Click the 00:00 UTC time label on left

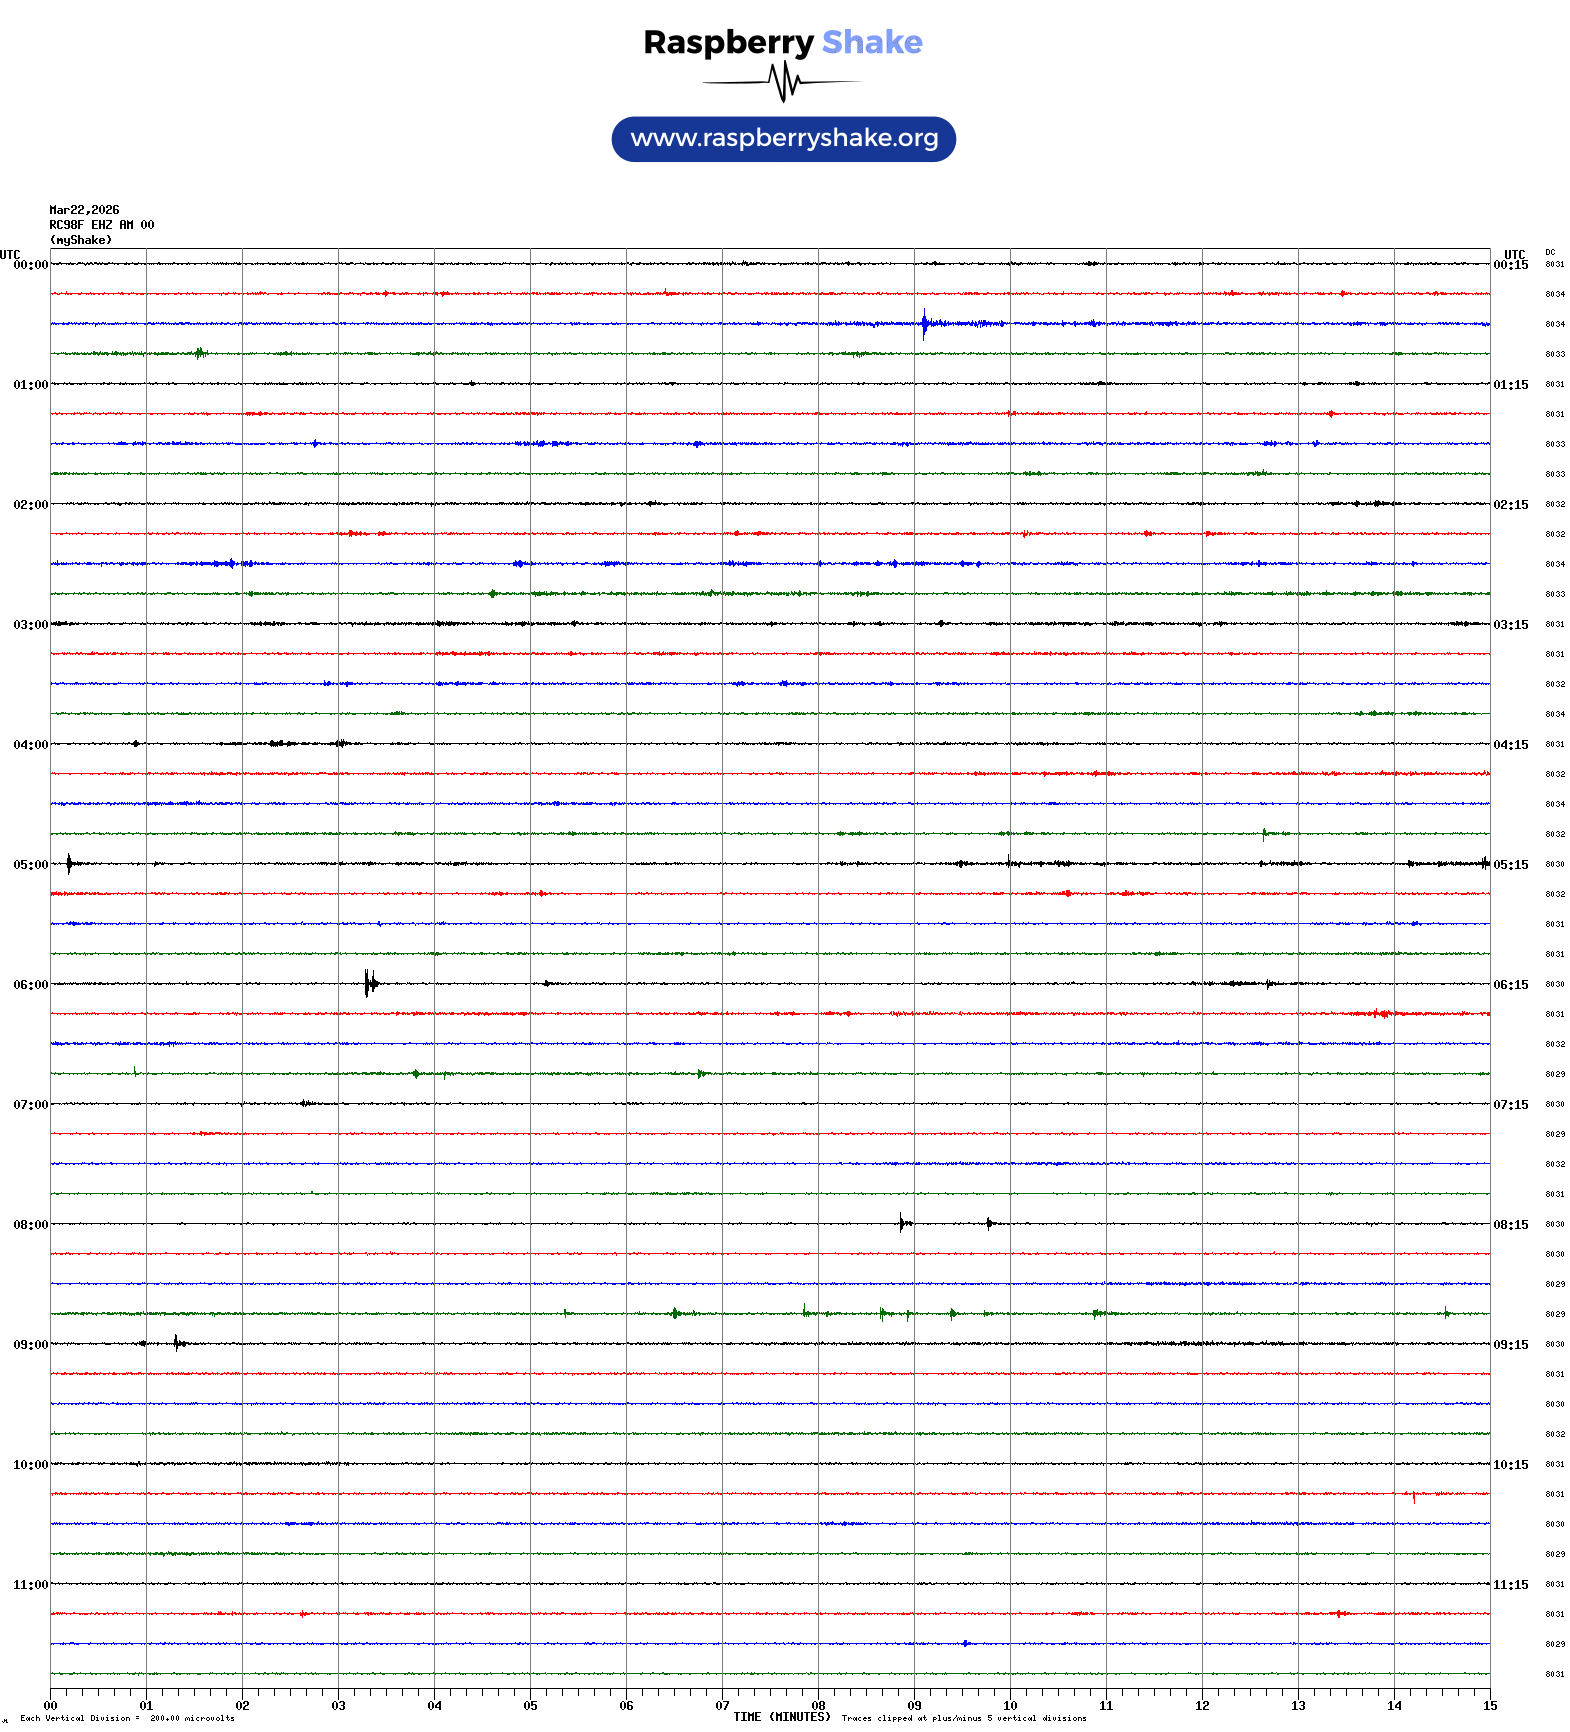[30, 265]
